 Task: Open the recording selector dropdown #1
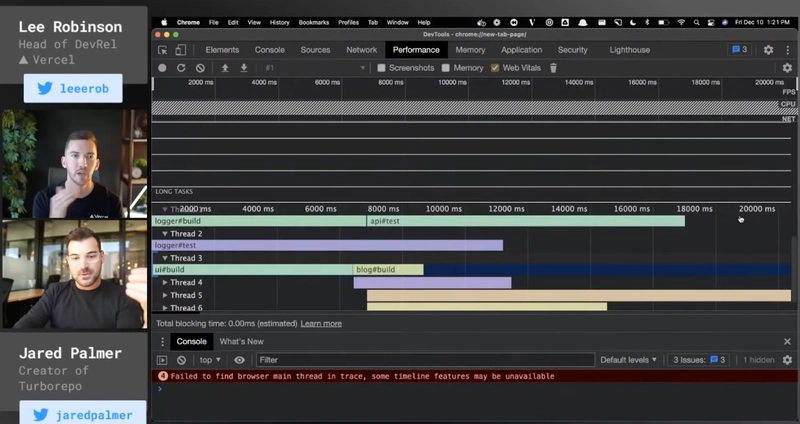point(315,68)
